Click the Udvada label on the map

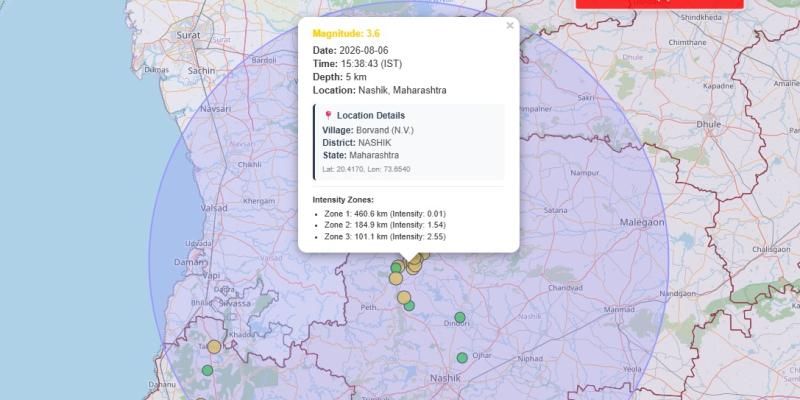pyautogui.click(x=198, y=243)
